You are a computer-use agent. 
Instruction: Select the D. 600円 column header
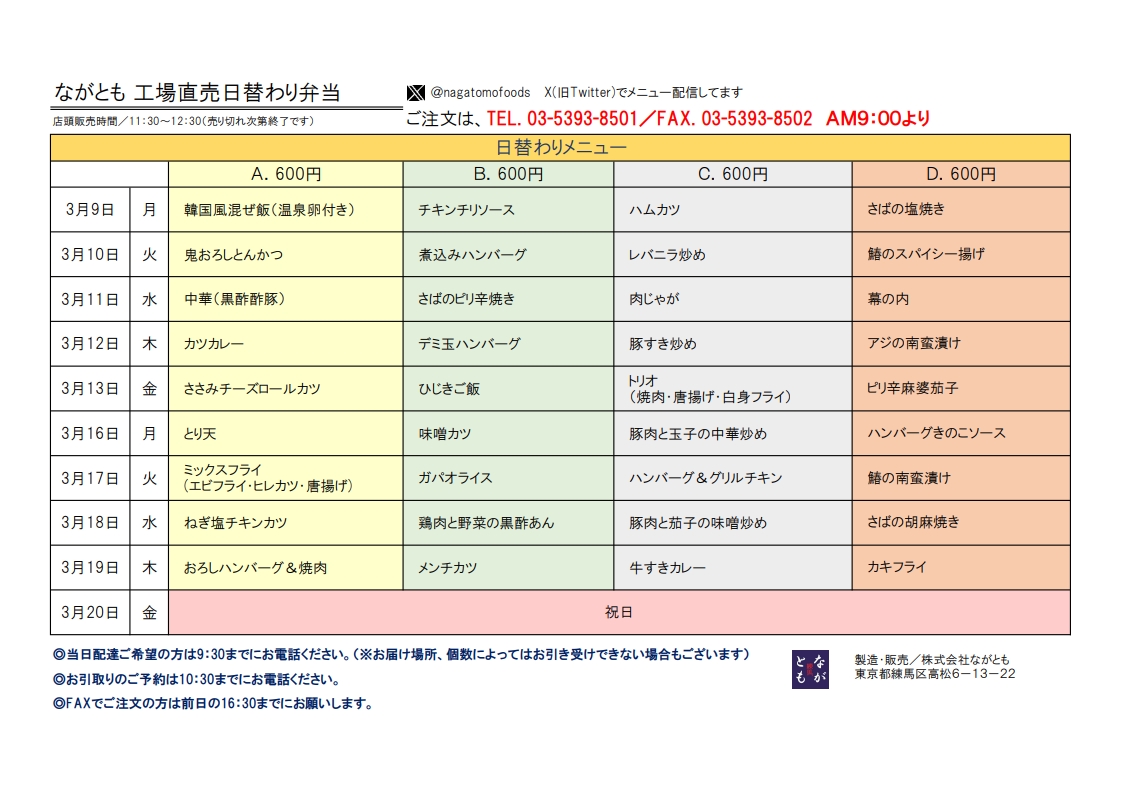click(961, 174)
